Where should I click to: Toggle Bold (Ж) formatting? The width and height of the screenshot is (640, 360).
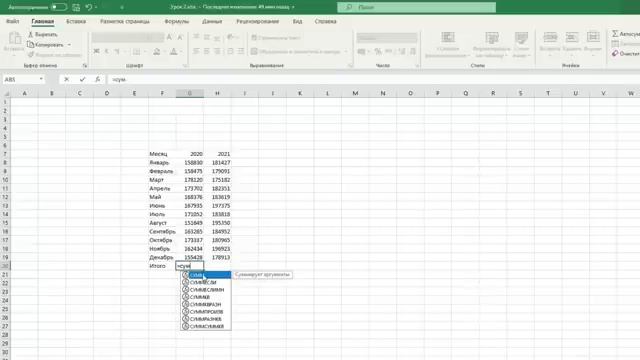click(x=96, y=51)
